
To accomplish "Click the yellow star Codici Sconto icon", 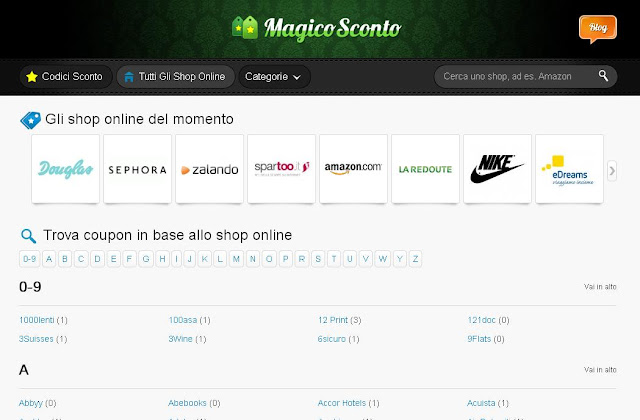I will pyautogui.click(x=32, y=76).
